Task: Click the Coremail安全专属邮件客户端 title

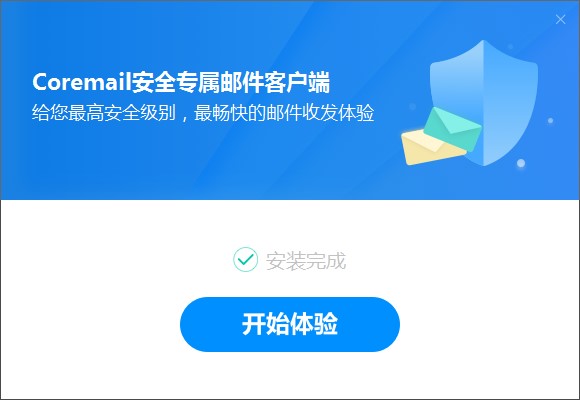Action: 181,82
